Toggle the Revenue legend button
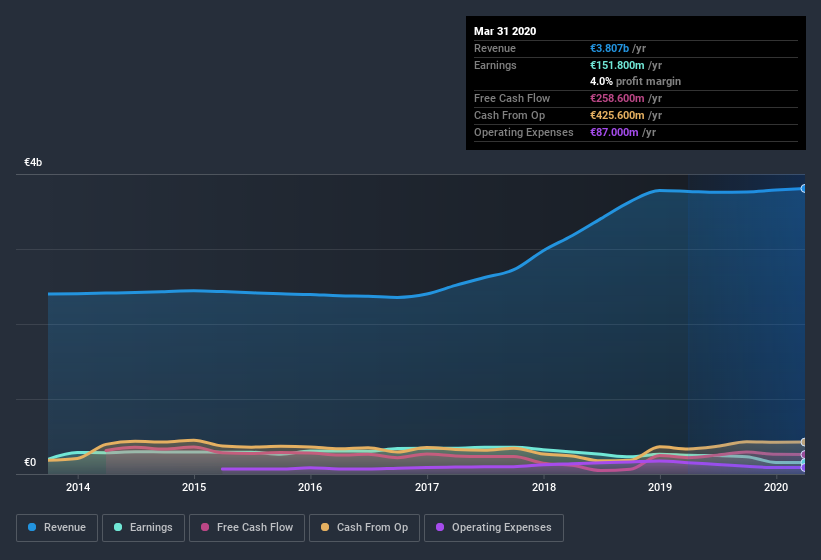821x560 pixels. 57,528
